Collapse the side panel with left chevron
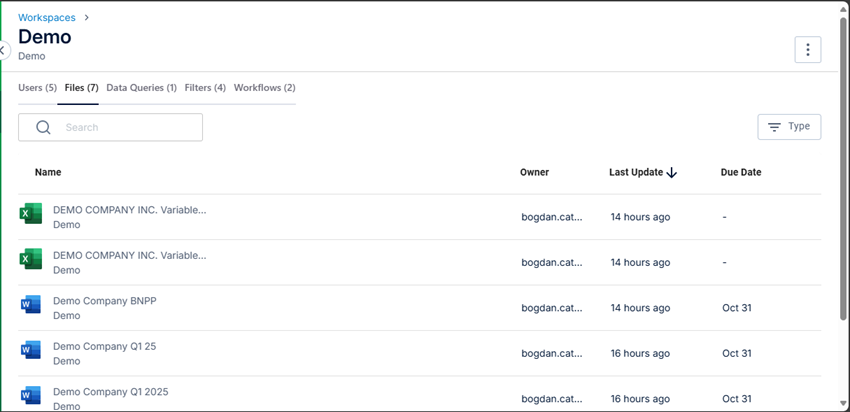The image size is (850, 412). tap(3, 50)
